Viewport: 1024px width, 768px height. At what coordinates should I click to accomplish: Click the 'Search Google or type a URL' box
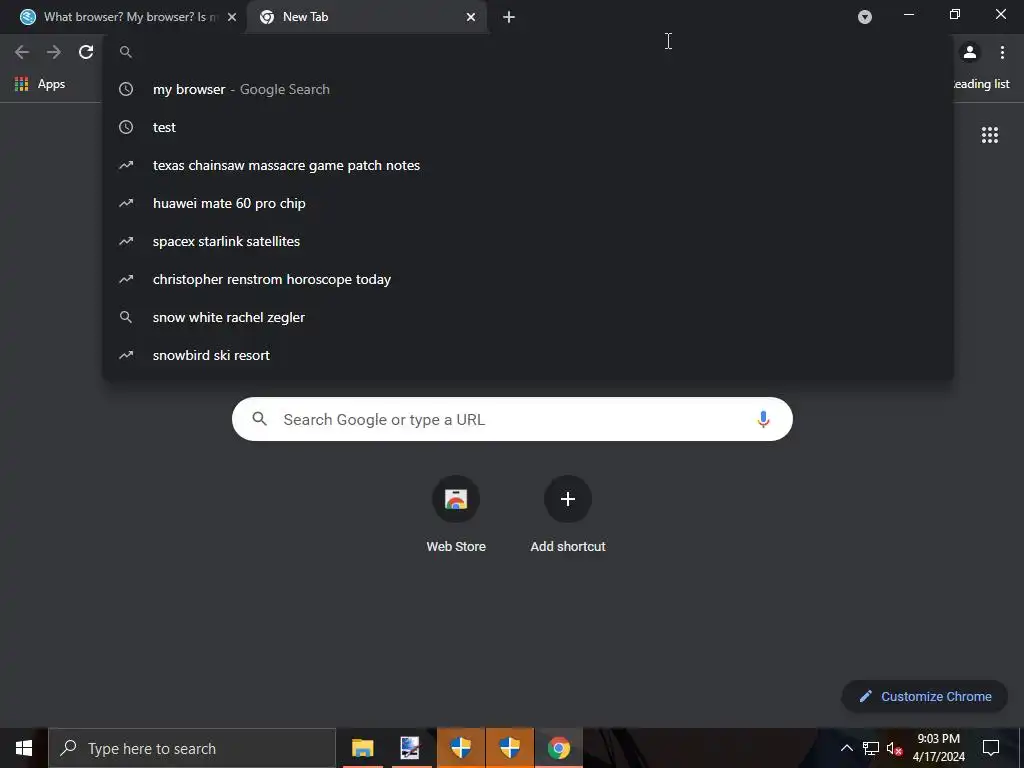pyautogui.click(x=512, y=419)
